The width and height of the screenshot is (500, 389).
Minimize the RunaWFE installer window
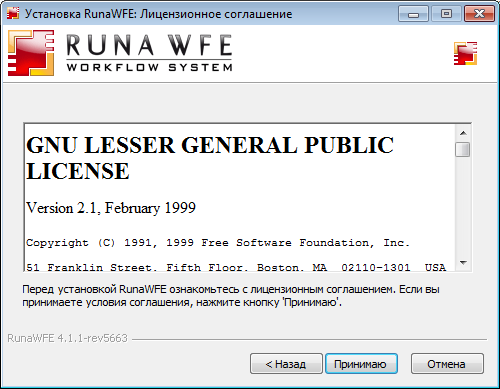click(413, 14)
